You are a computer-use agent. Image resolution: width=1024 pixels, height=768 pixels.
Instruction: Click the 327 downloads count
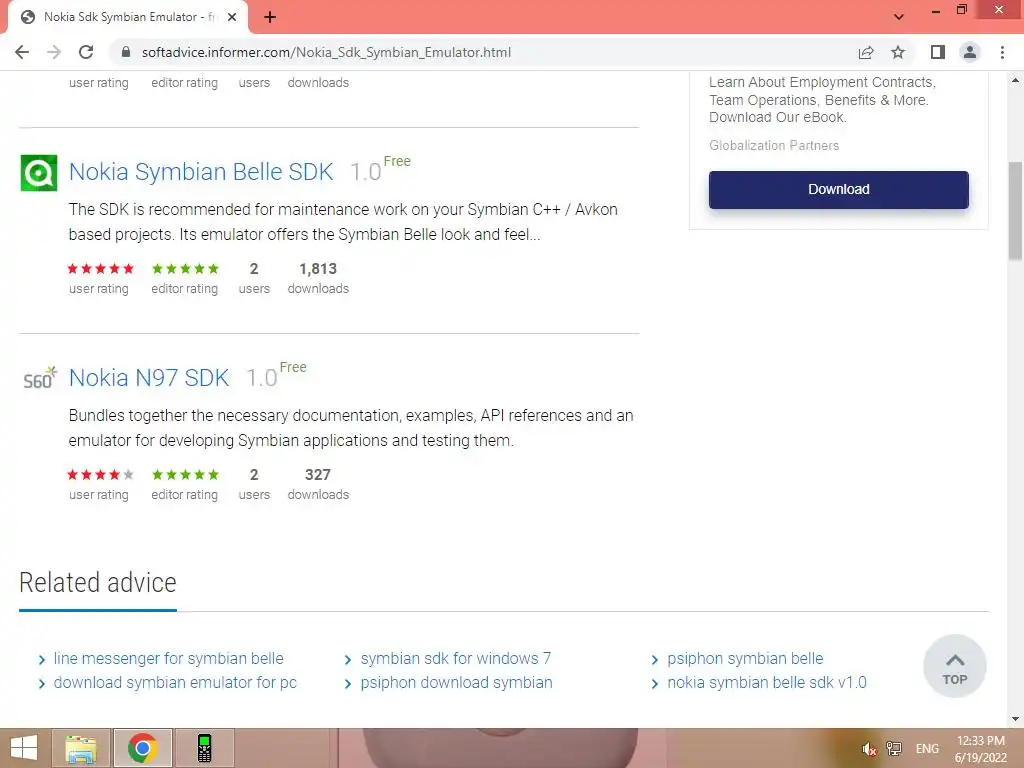[x=318, y=475]
